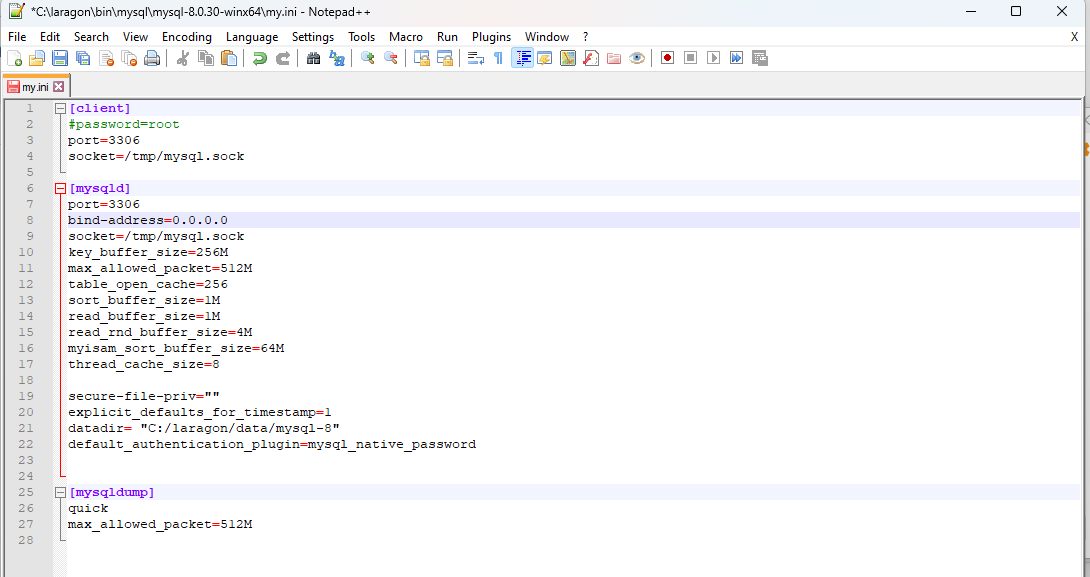
Task: Open the Search menu
Action: [91, 37]
